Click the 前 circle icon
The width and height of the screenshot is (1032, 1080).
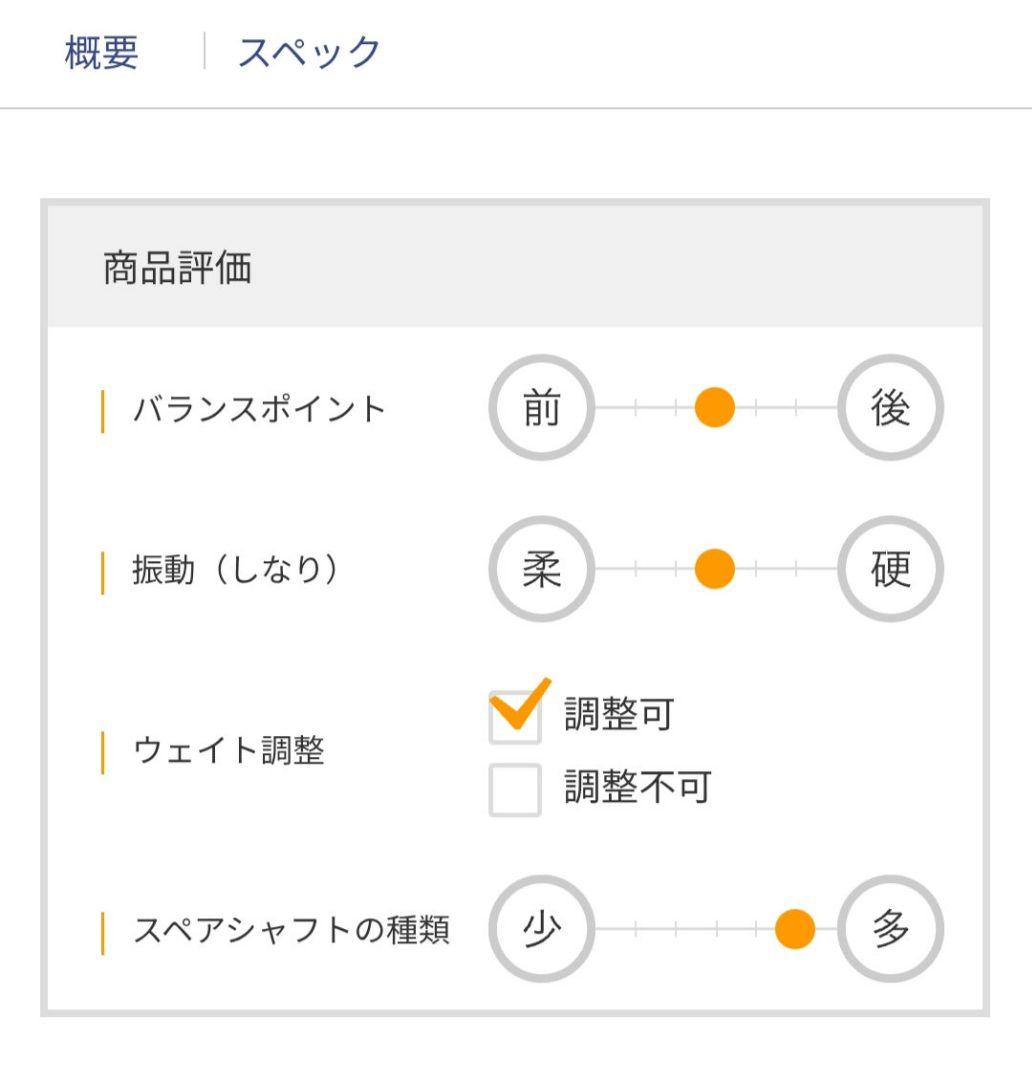pyautogui.click(x=541, y=408)
